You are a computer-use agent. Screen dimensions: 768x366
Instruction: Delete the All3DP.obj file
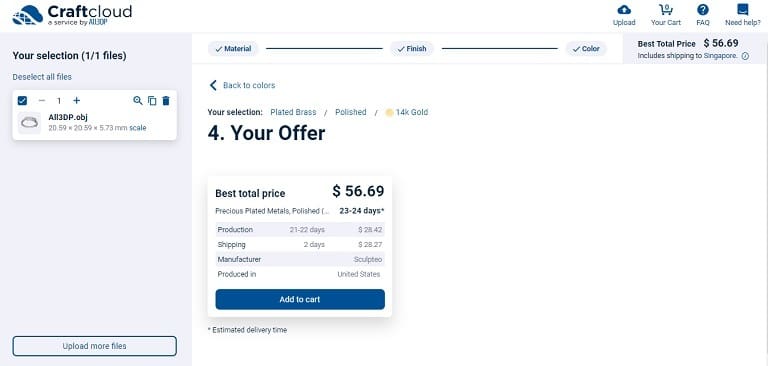(166, 100)
